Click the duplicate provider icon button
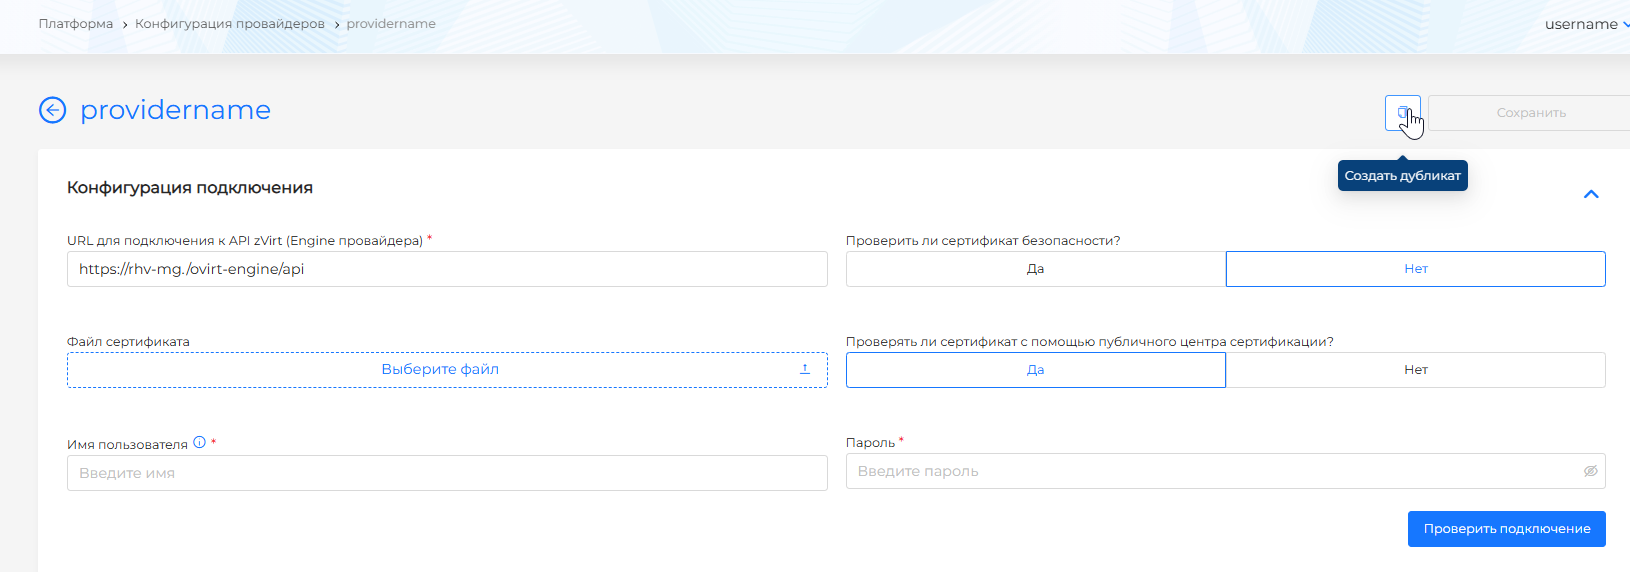1630x572 pixels. (1402, 113)
